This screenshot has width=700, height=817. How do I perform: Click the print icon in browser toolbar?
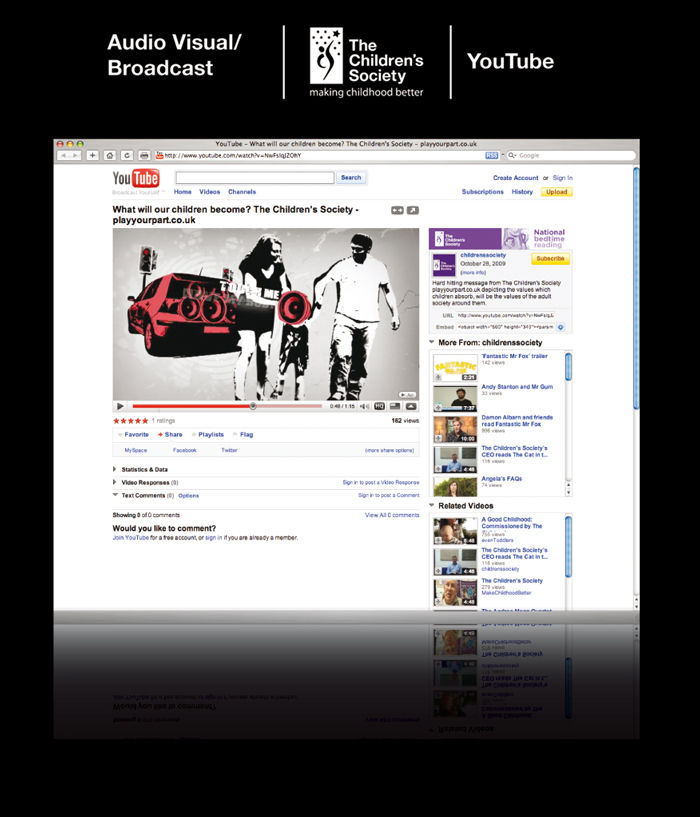(144, 155)
